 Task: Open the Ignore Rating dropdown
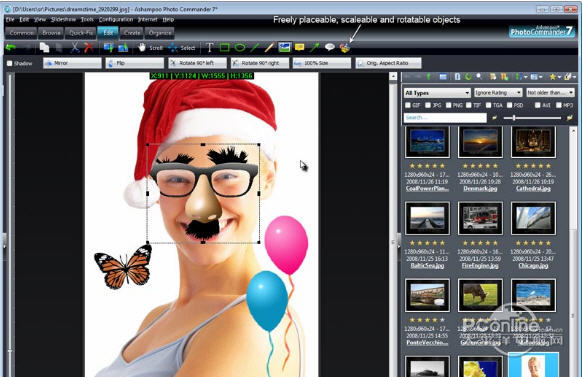[498, 93]
